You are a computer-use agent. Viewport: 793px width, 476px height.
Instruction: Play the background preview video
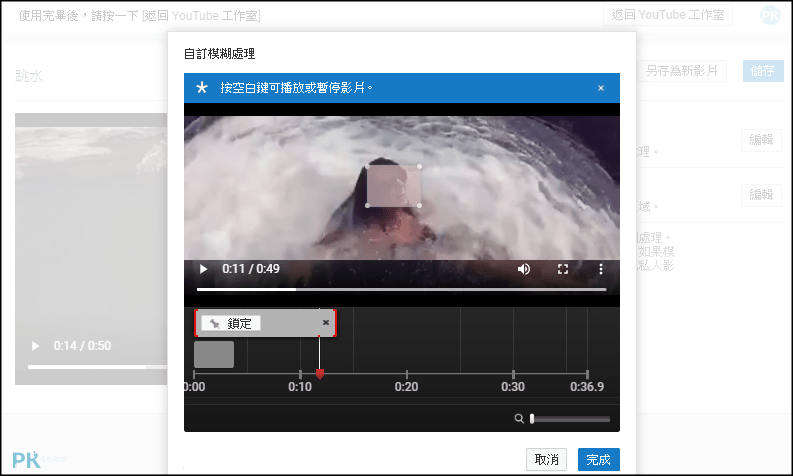(35, 346)
